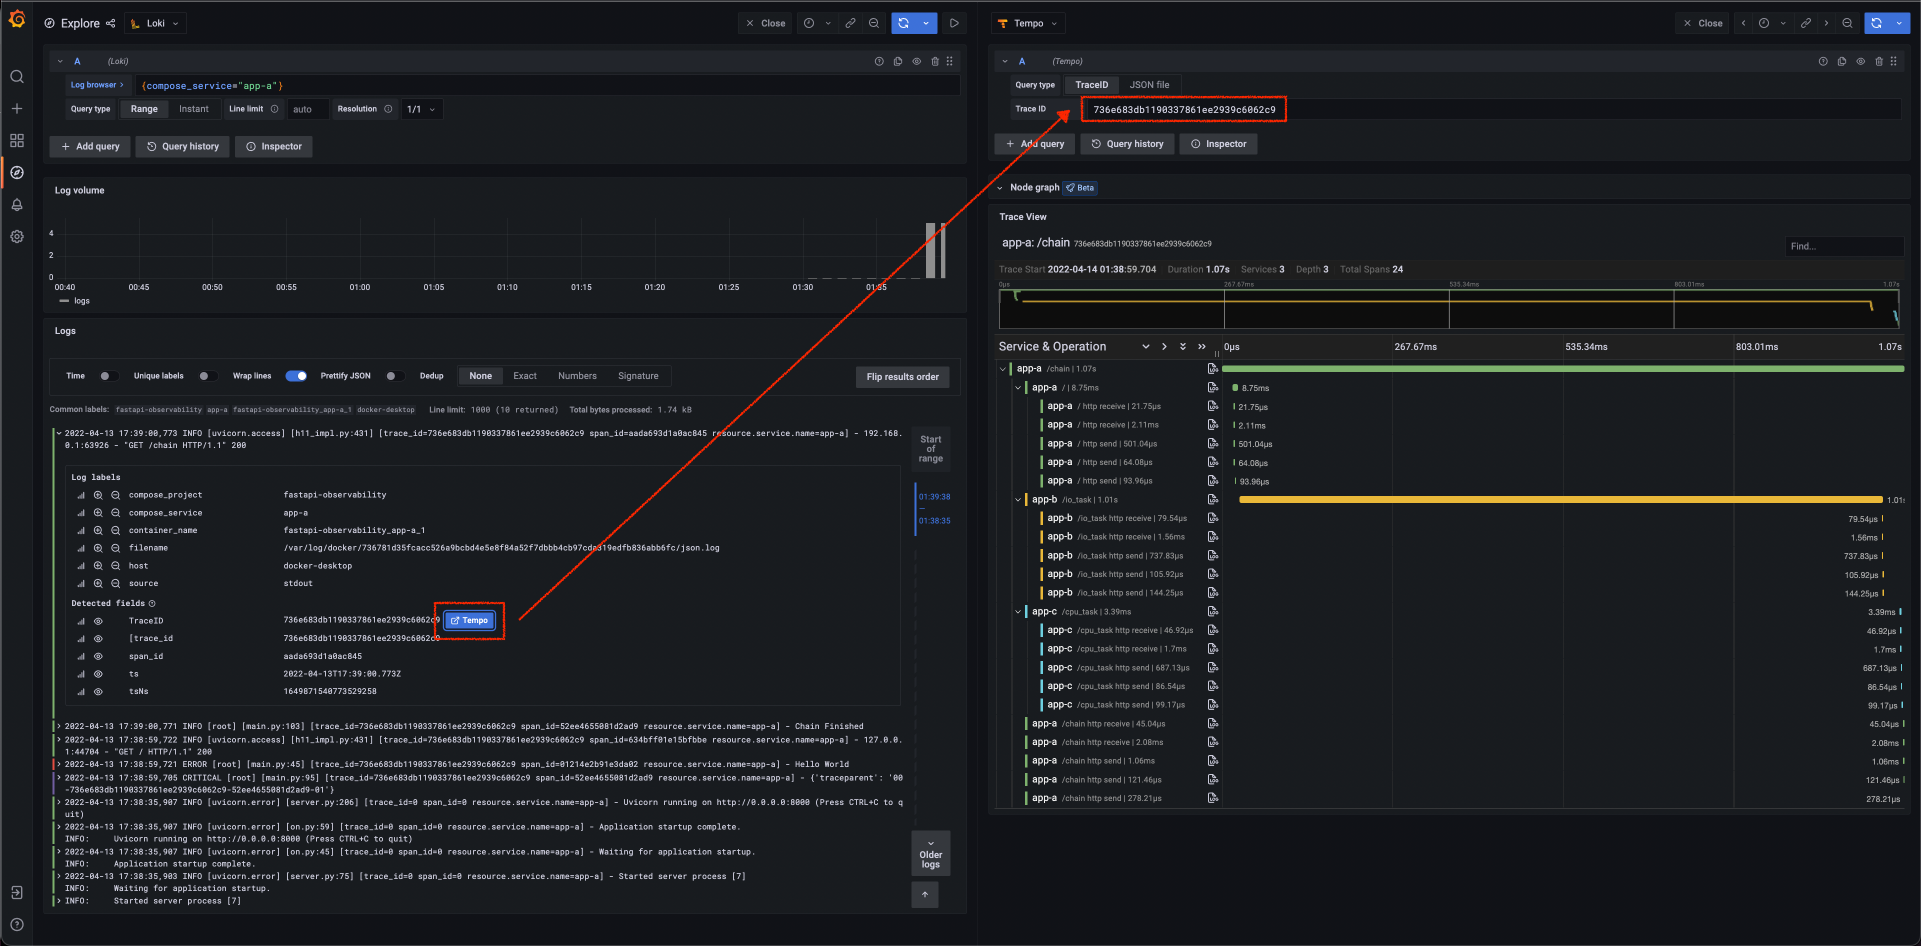Open Configuration gear in the sidebar
1921x946 pixels.
pyautogui.click(x=17, y=237)
